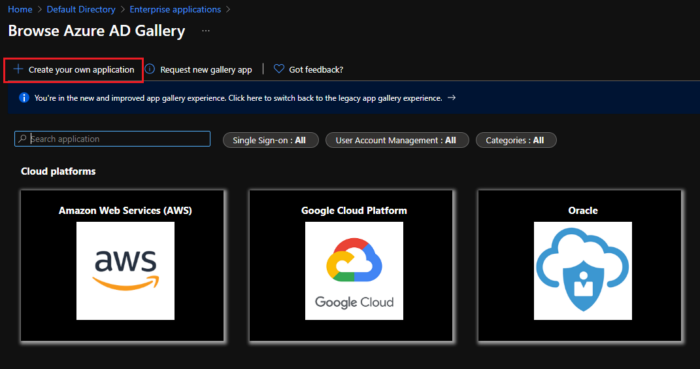Select the Google Cloud Platform title
The width and height of the screenshot is (700, 369).
pos(354,211)
